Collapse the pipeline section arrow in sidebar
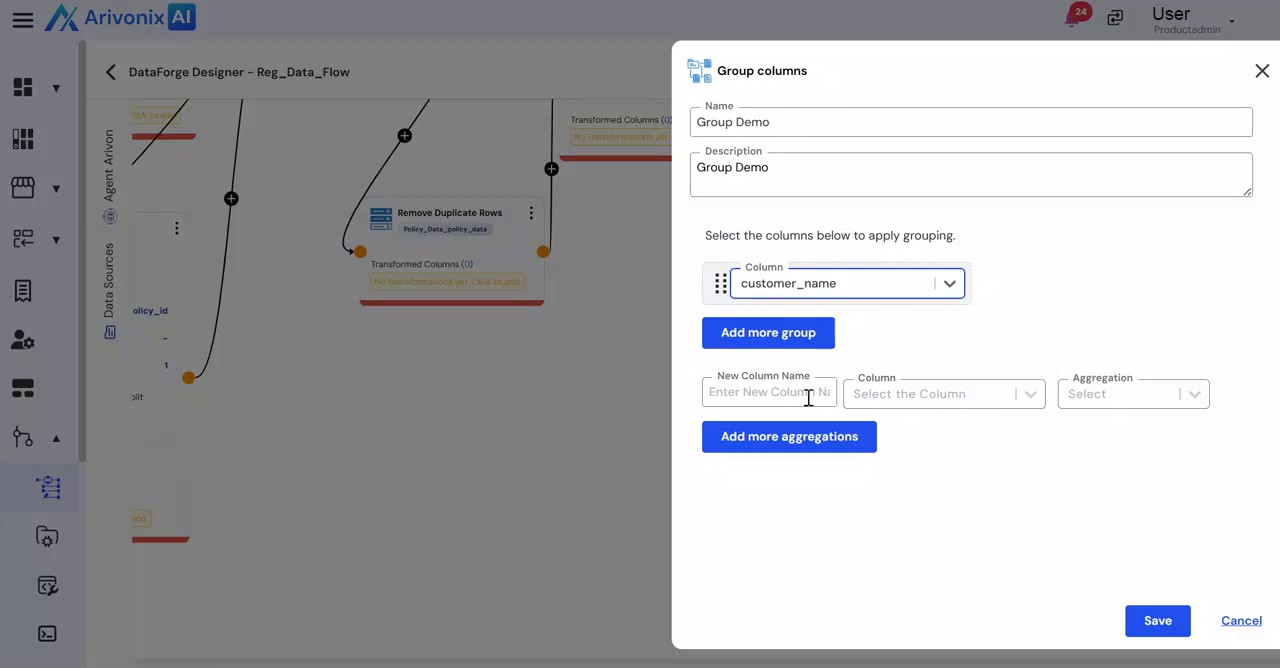Screen dimensions: 1280x668 [x=56, y=438]
